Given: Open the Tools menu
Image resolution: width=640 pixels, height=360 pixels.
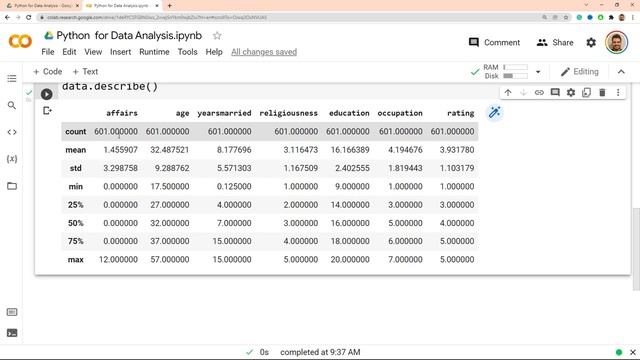Looking at the screenshot, I should (187, 52).
